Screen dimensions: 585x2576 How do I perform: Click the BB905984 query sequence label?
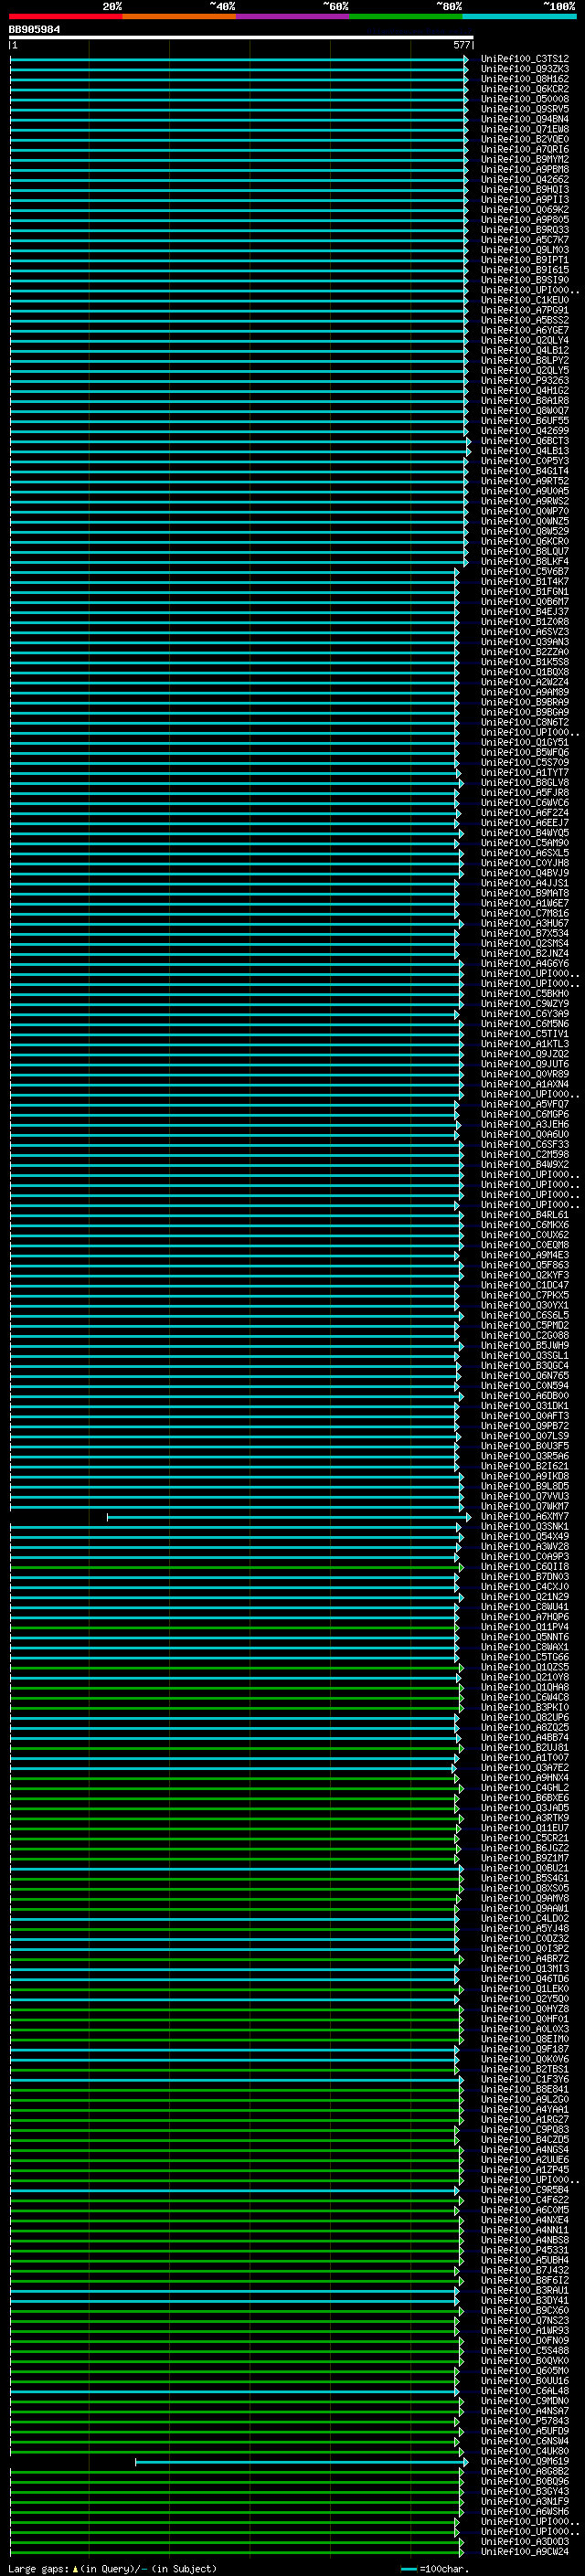[34, 30]
